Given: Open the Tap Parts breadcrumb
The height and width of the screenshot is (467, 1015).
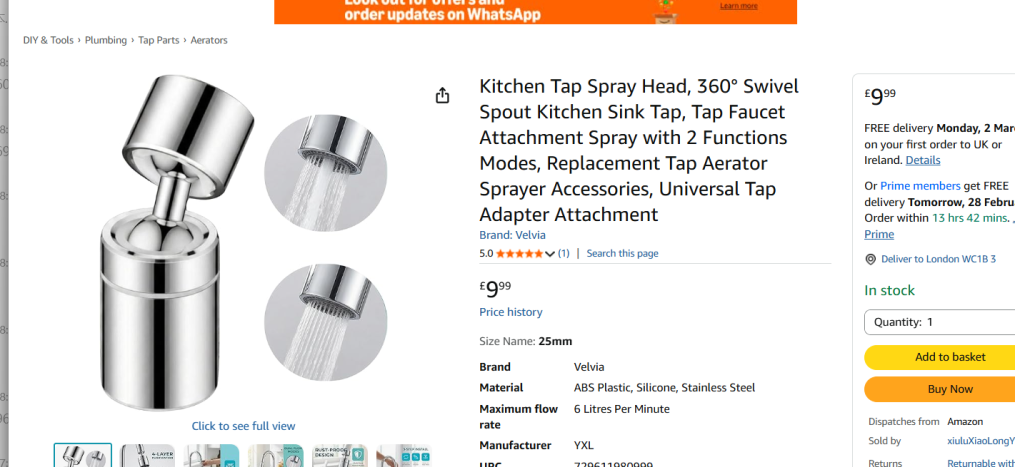Looking at the screenshot, I should [x=159, y=40].
